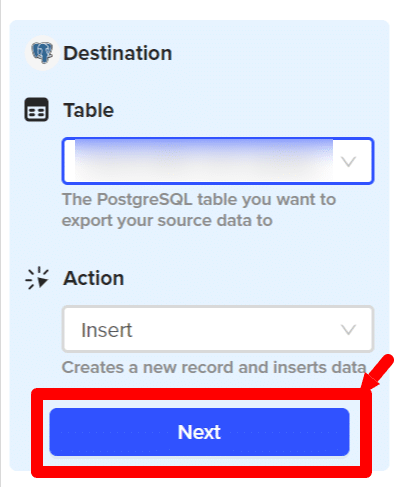Click the PostgreSQL table helper description

(199, 210)
